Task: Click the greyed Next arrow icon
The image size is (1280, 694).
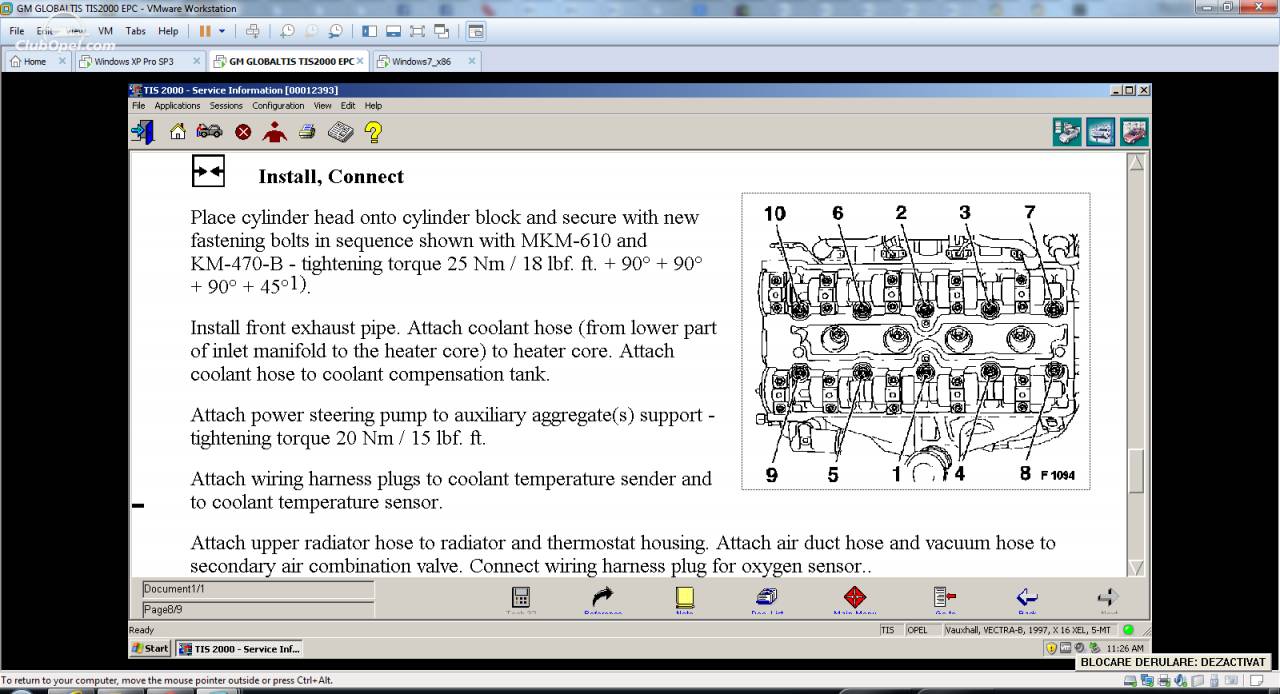Action: (1108, 599)
